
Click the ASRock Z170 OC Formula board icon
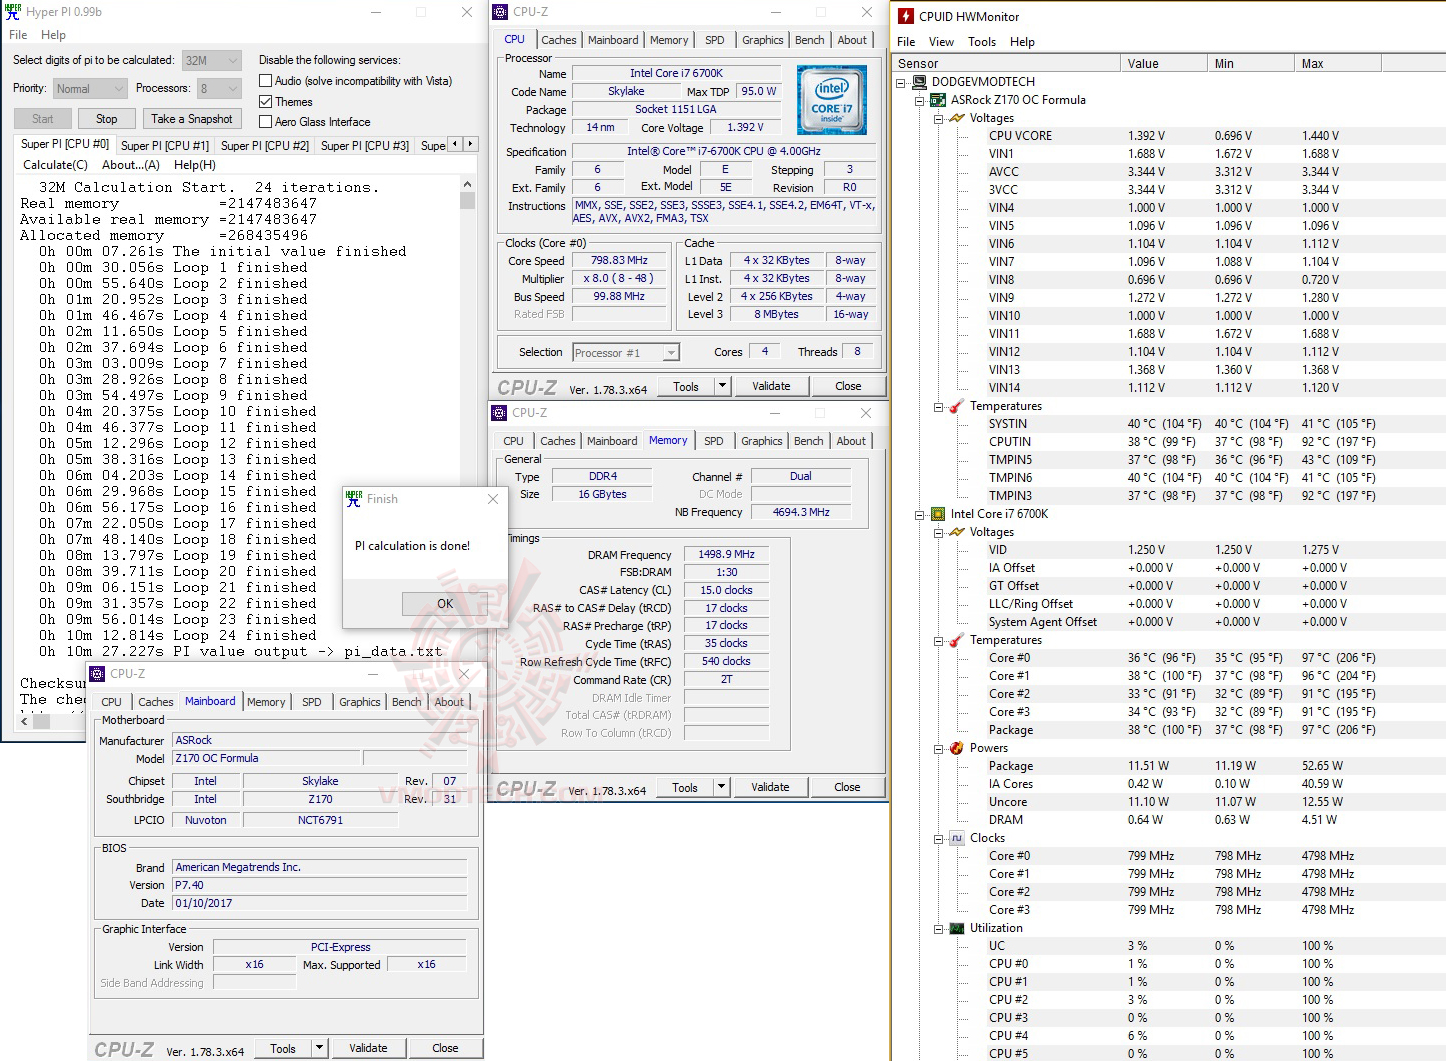937,99
